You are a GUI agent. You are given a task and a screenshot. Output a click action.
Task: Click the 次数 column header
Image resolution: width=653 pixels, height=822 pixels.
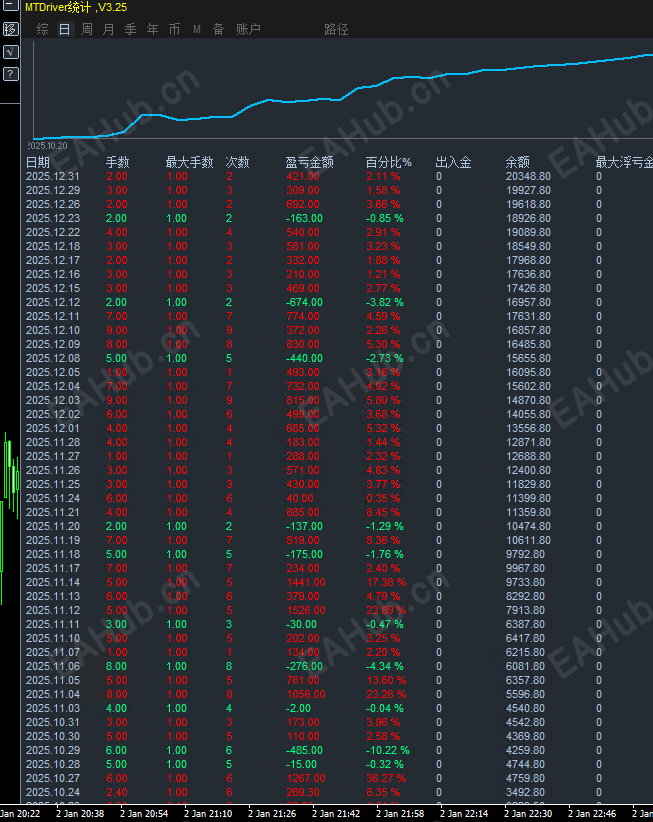(237, 163)
